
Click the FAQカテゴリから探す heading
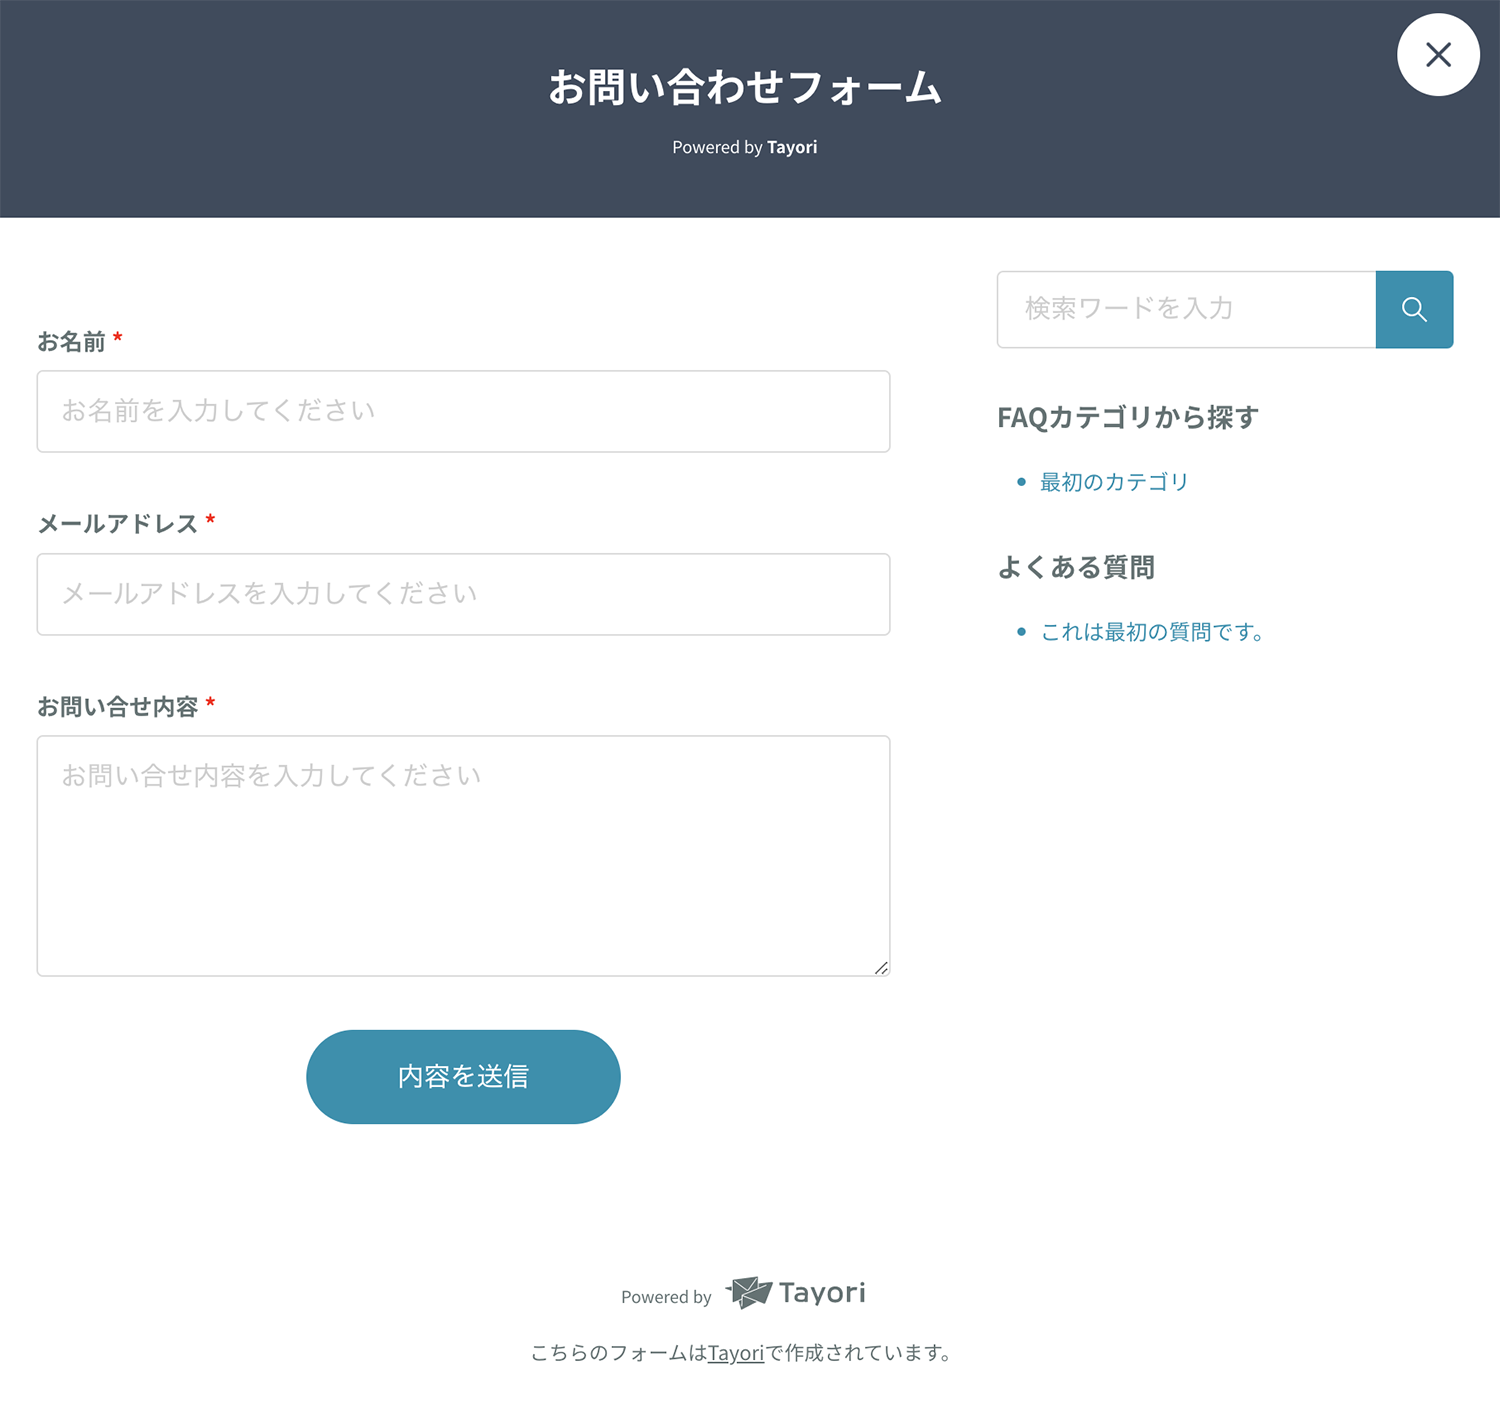point(1128,417)
